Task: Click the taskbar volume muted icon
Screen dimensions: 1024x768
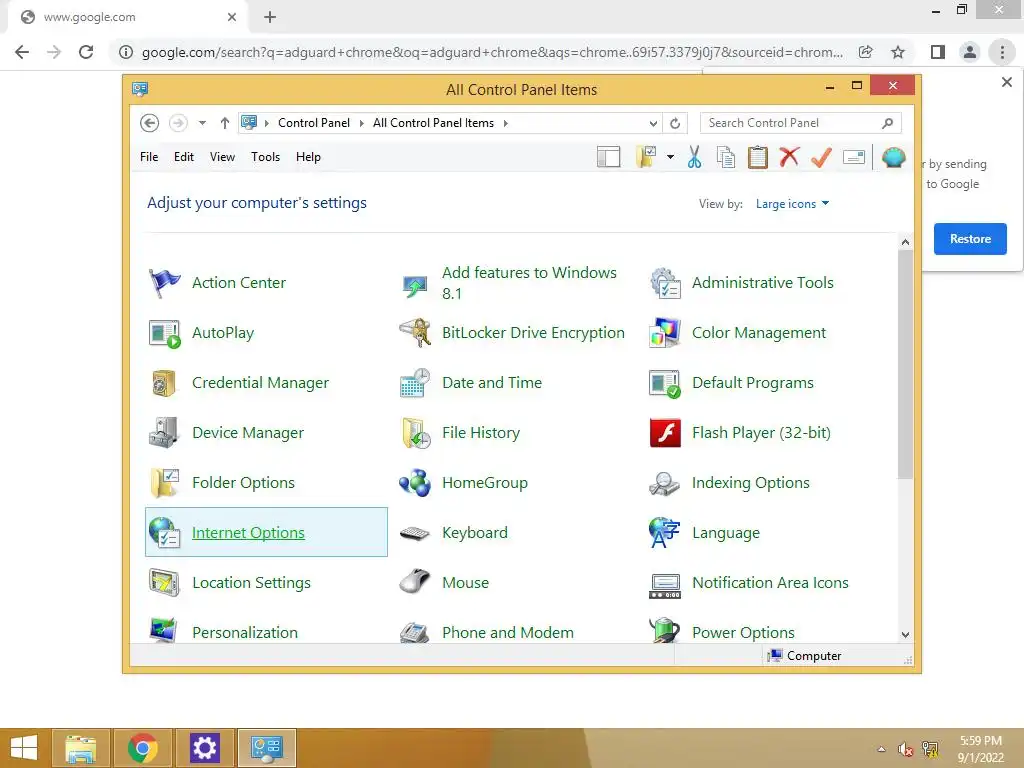Action: click(x=905, y=749)
